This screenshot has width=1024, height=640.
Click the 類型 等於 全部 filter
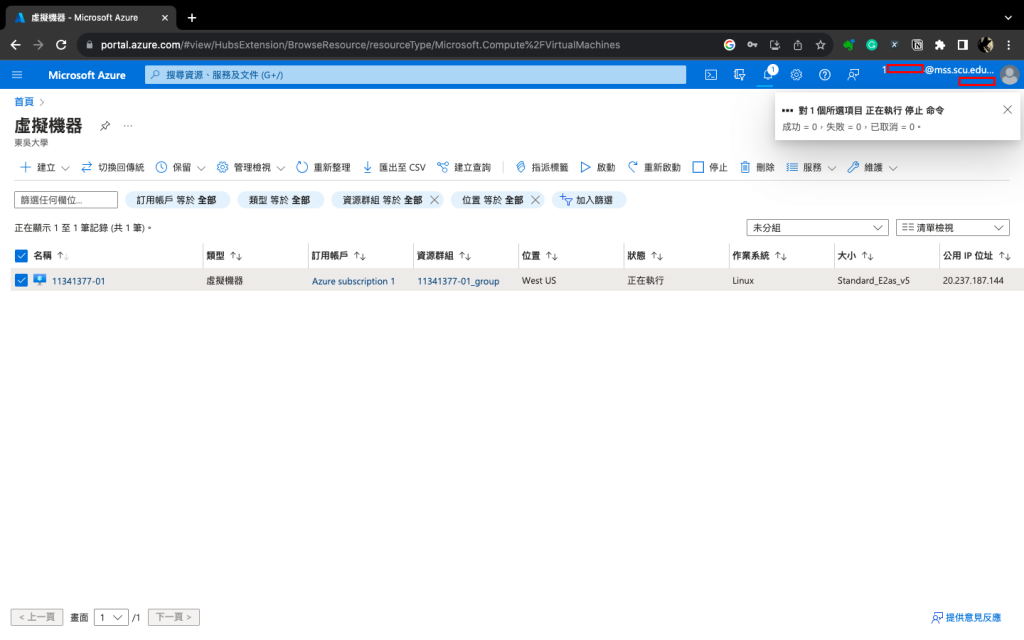280,200
